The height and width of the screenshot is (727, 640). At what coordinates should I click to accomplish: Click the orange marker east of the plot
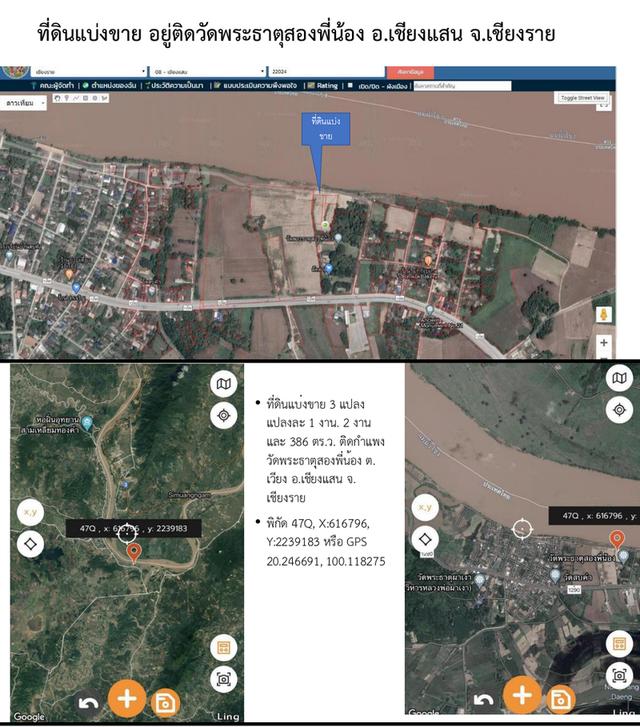point(428,261)
